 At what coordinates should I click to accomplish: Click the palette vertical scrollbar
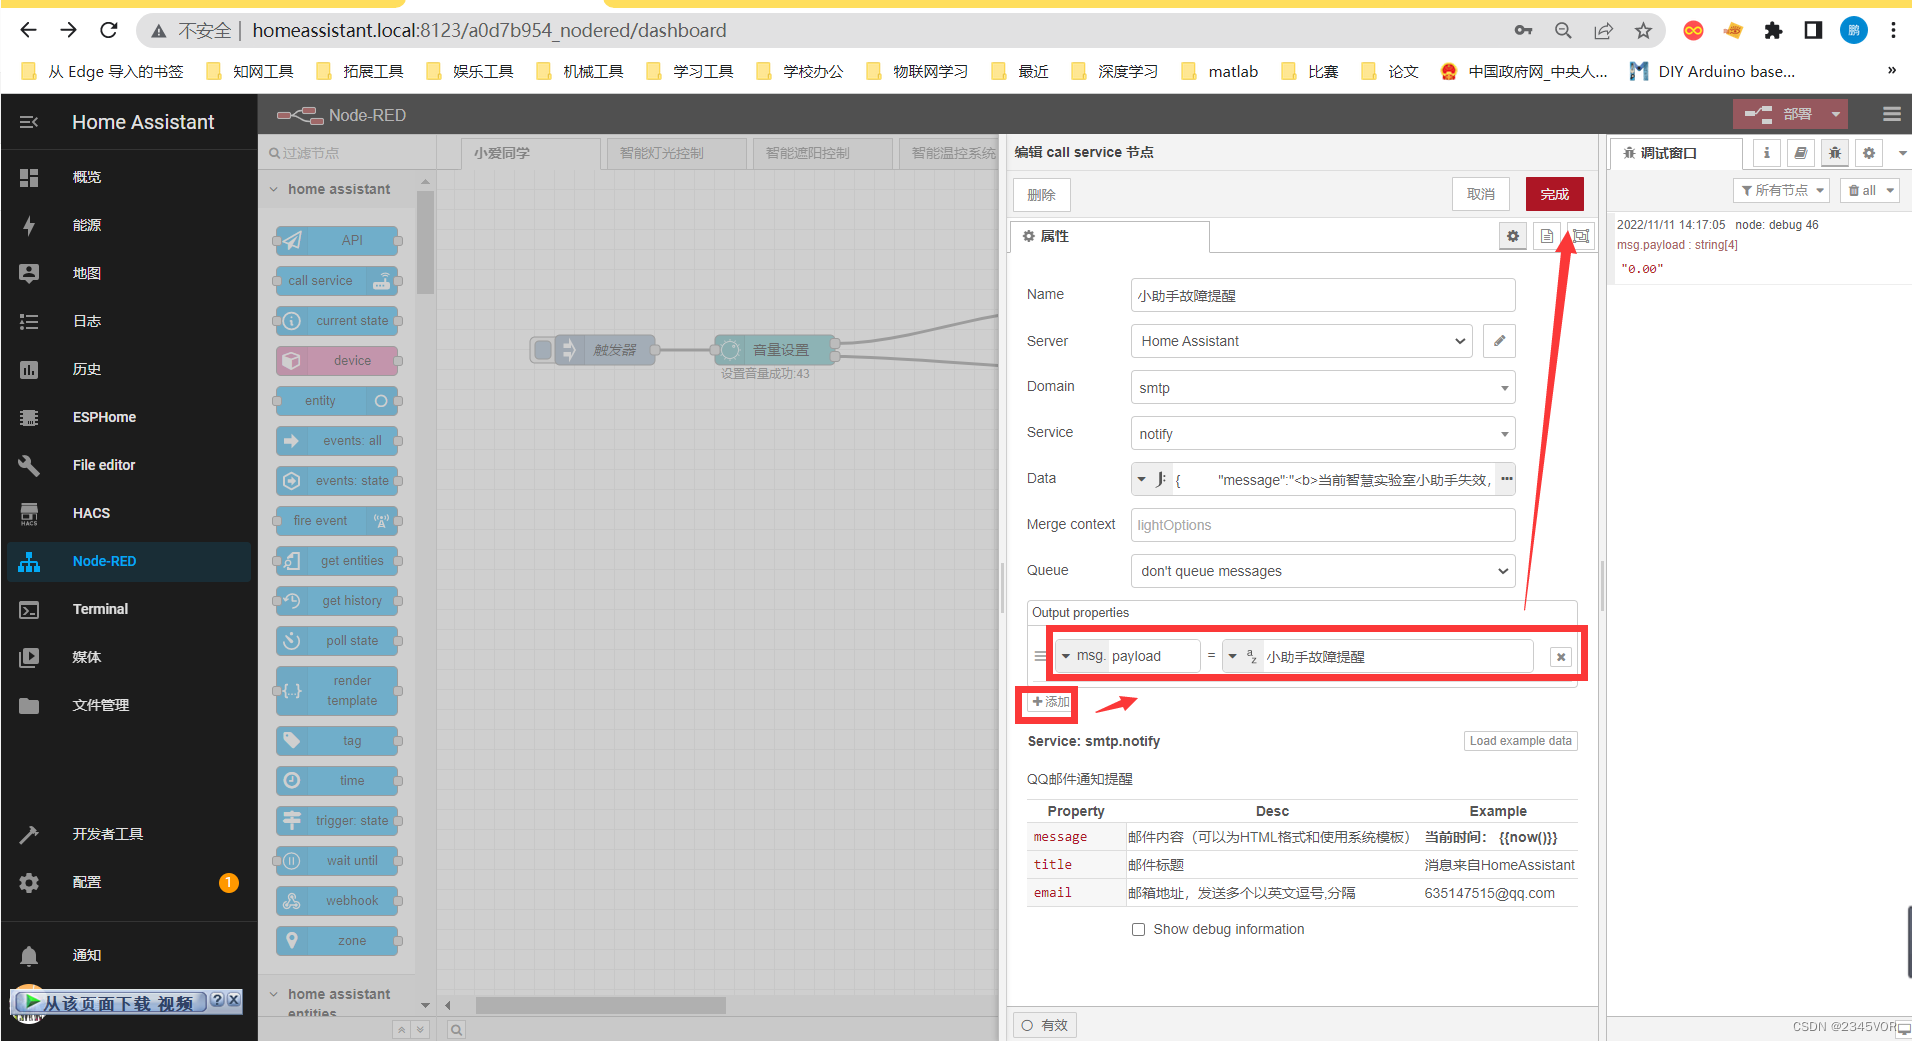coord(425,243)
